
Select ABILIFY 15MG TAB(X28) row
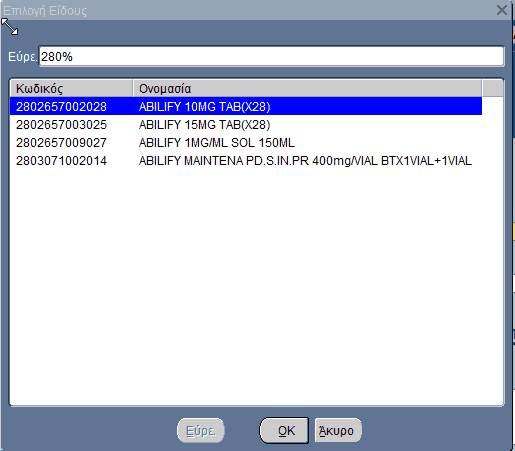(246, 124)
